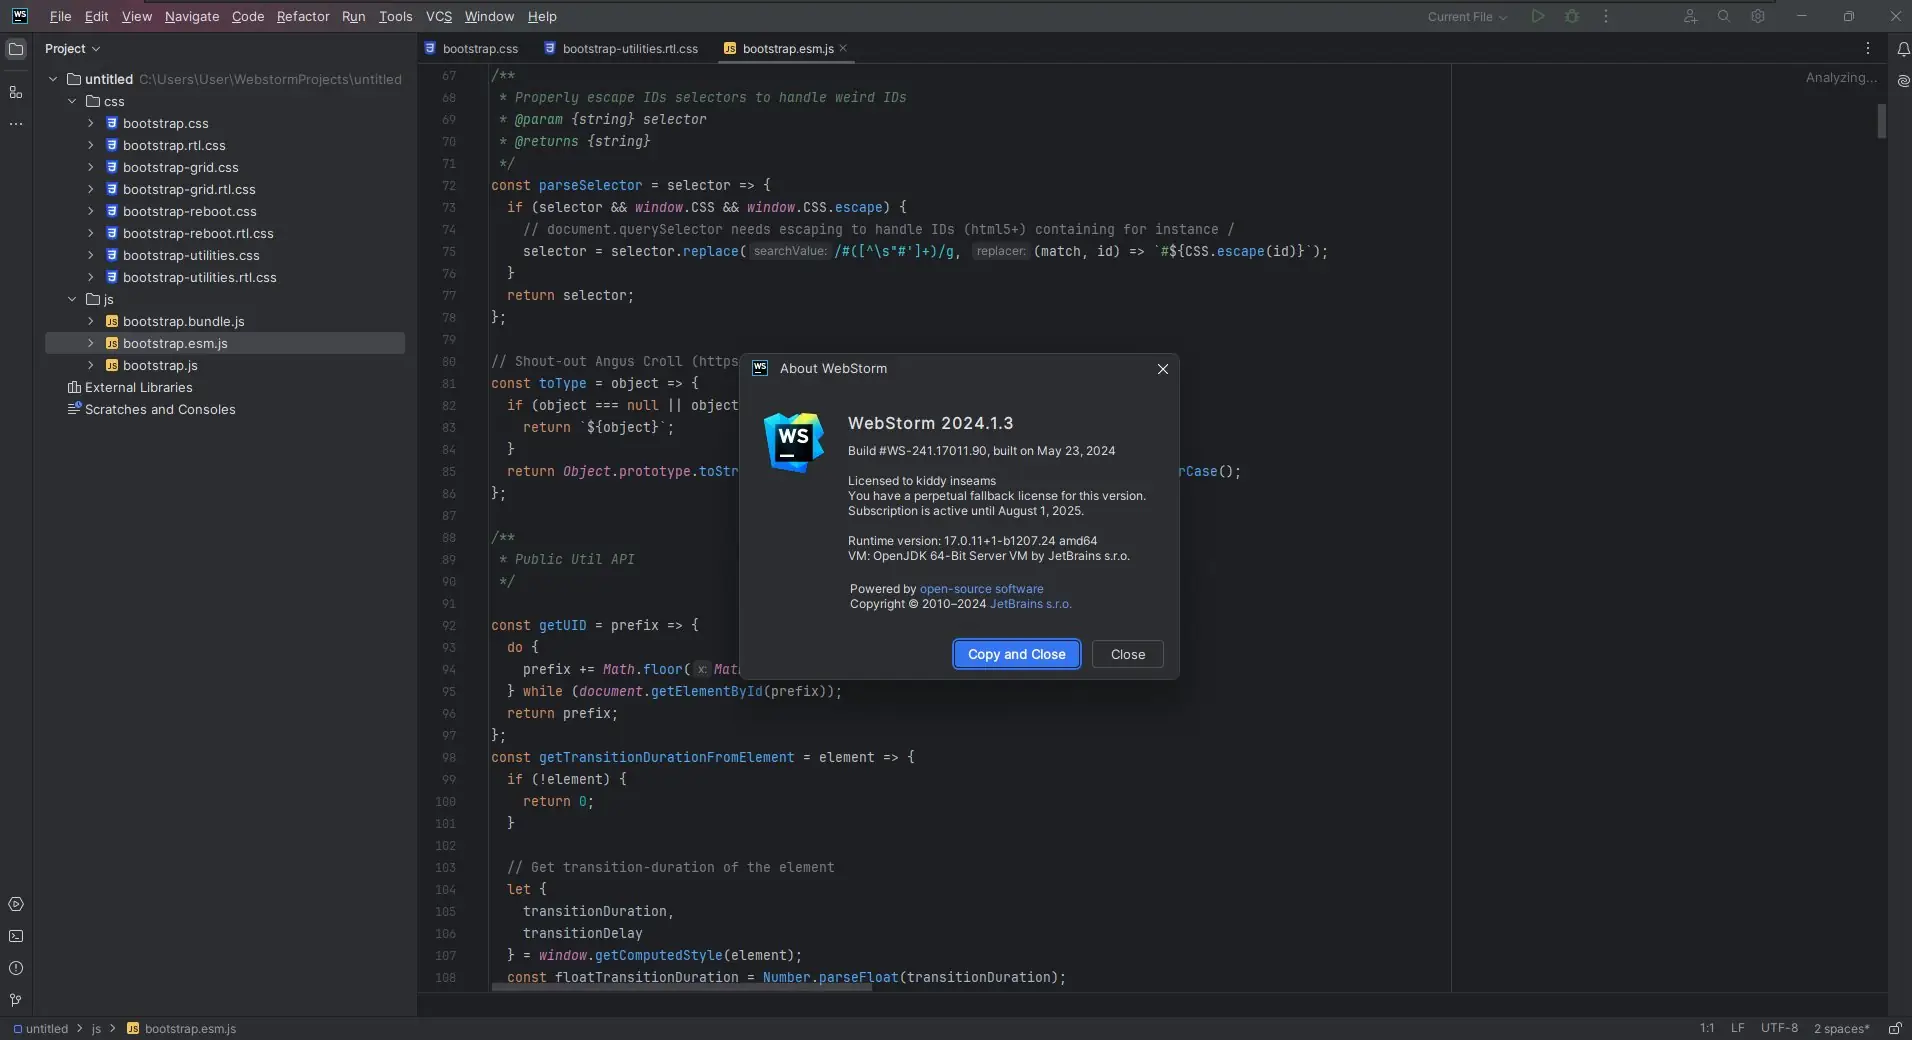Open AI Assistant swirl icon
1912x1040 pixels.
[x=1904, y=82]
